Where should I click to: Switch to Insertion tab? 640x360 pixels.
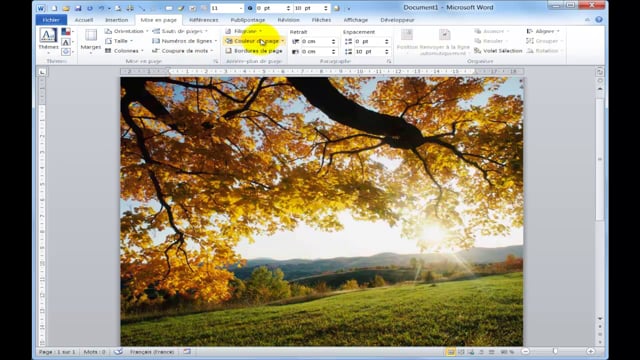tap(116, 20)
